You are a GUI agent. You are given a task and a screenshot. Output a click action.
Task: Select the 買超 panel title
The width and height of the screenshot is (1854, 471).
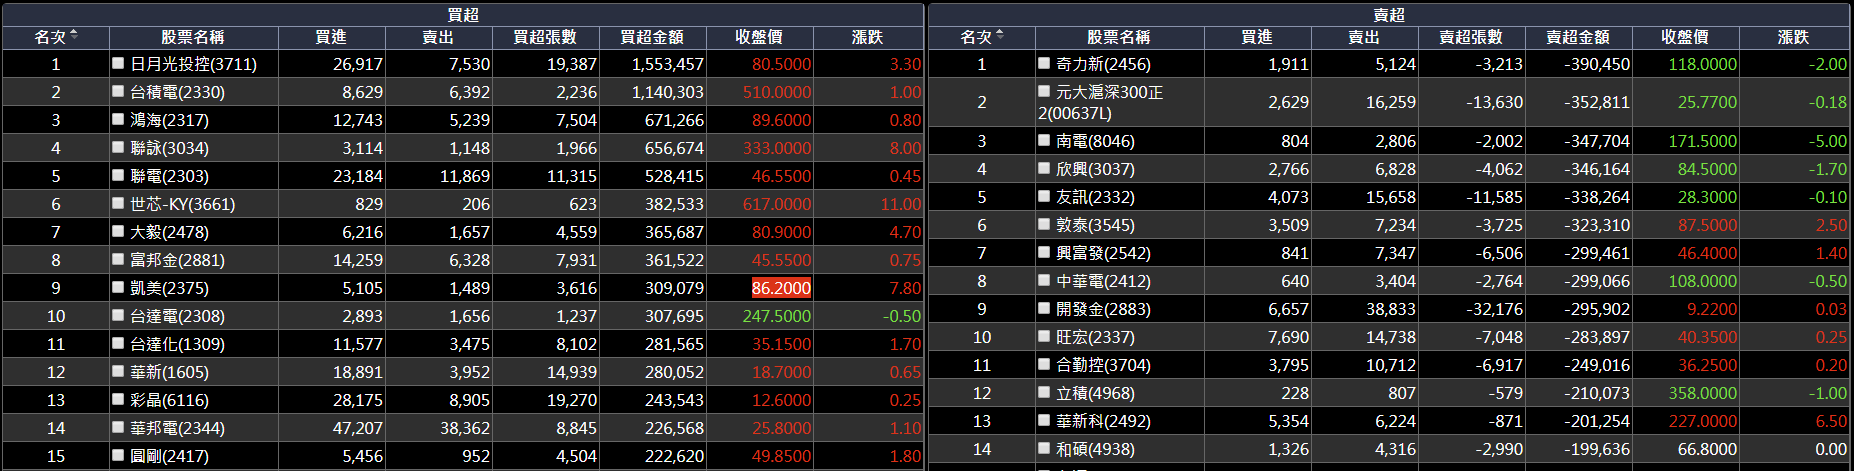[463, 14]
